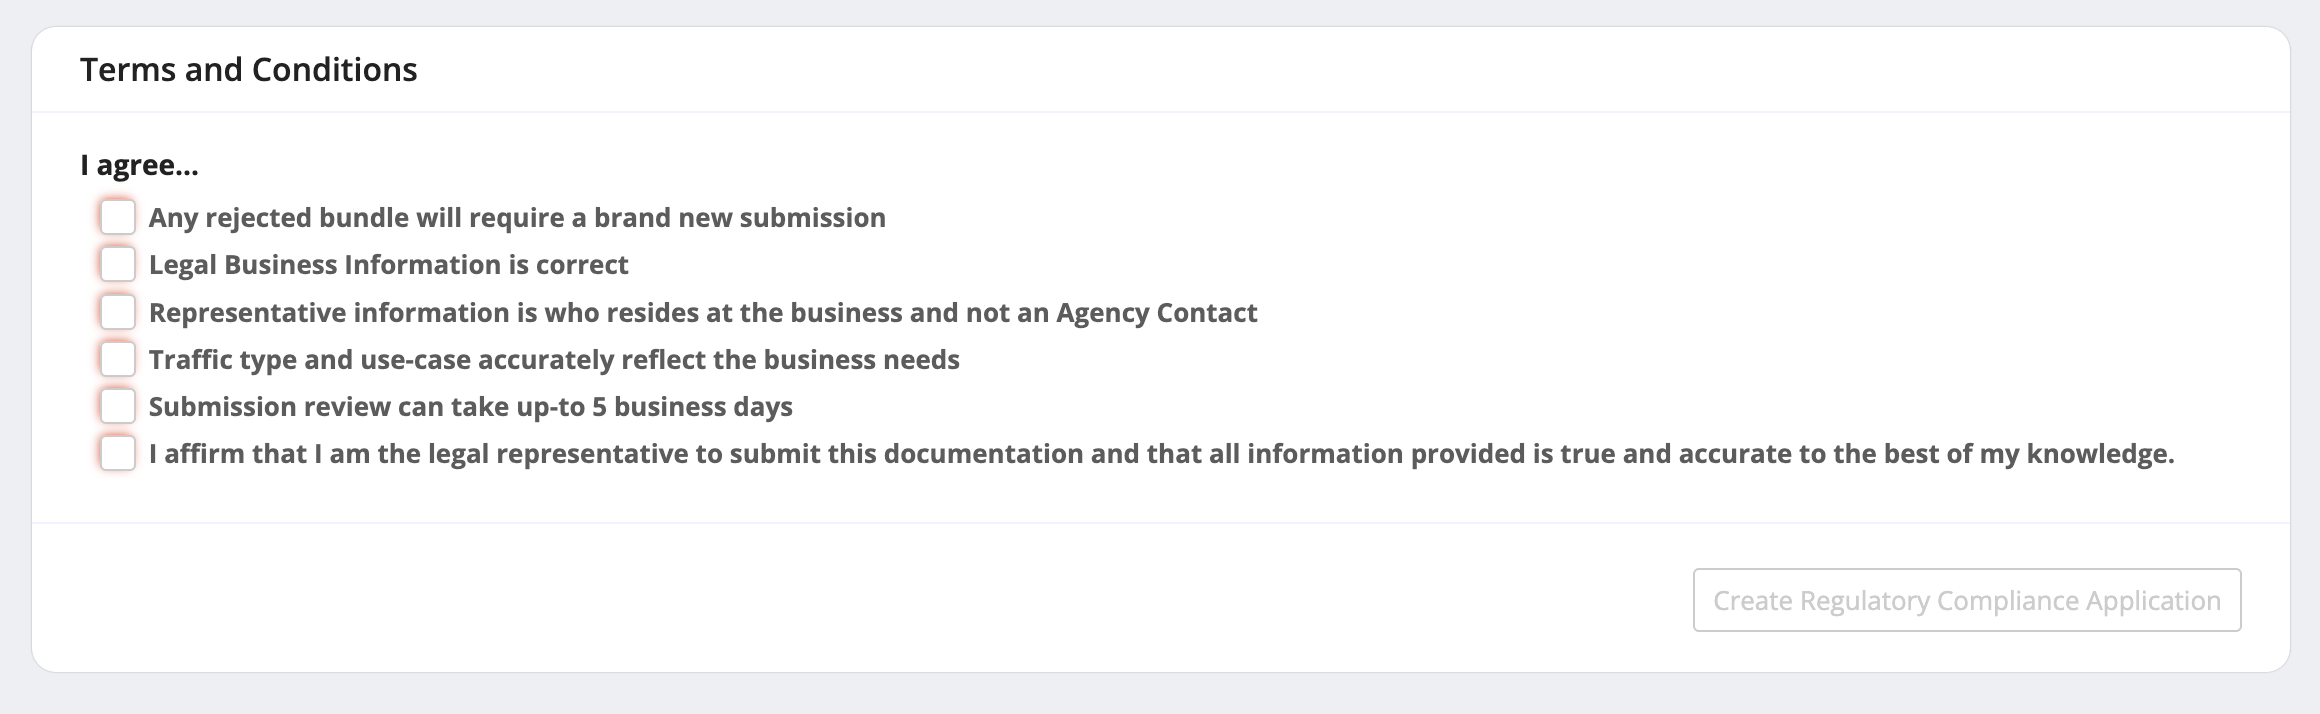The image size is (2320, 714).
Task: Enable the Representative information agreement checkbox
Action: pyautogui.click(x=118, y=312)
